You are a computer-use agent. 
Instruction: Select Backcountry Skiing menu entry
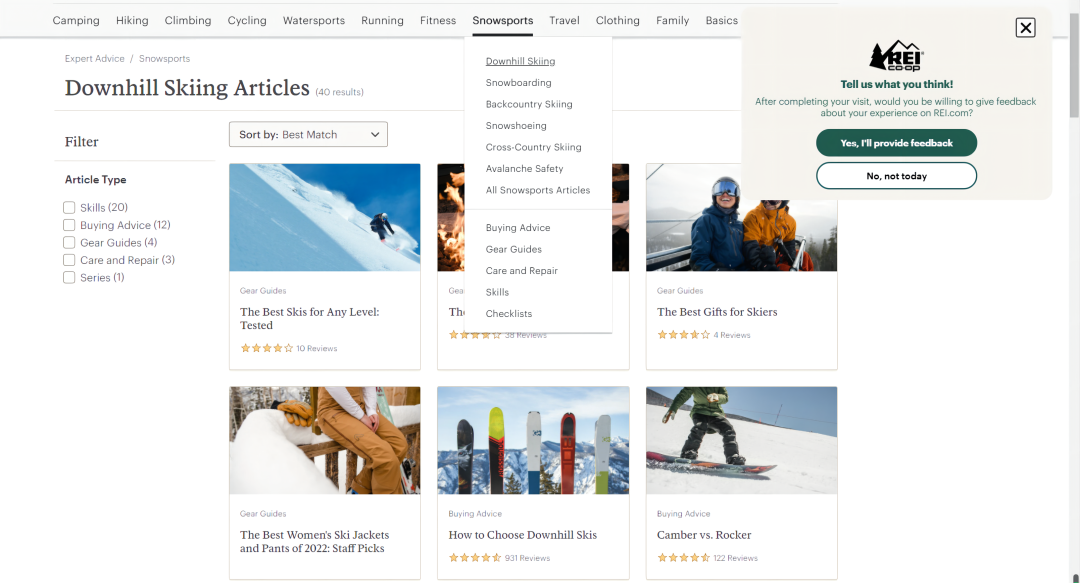529,104
